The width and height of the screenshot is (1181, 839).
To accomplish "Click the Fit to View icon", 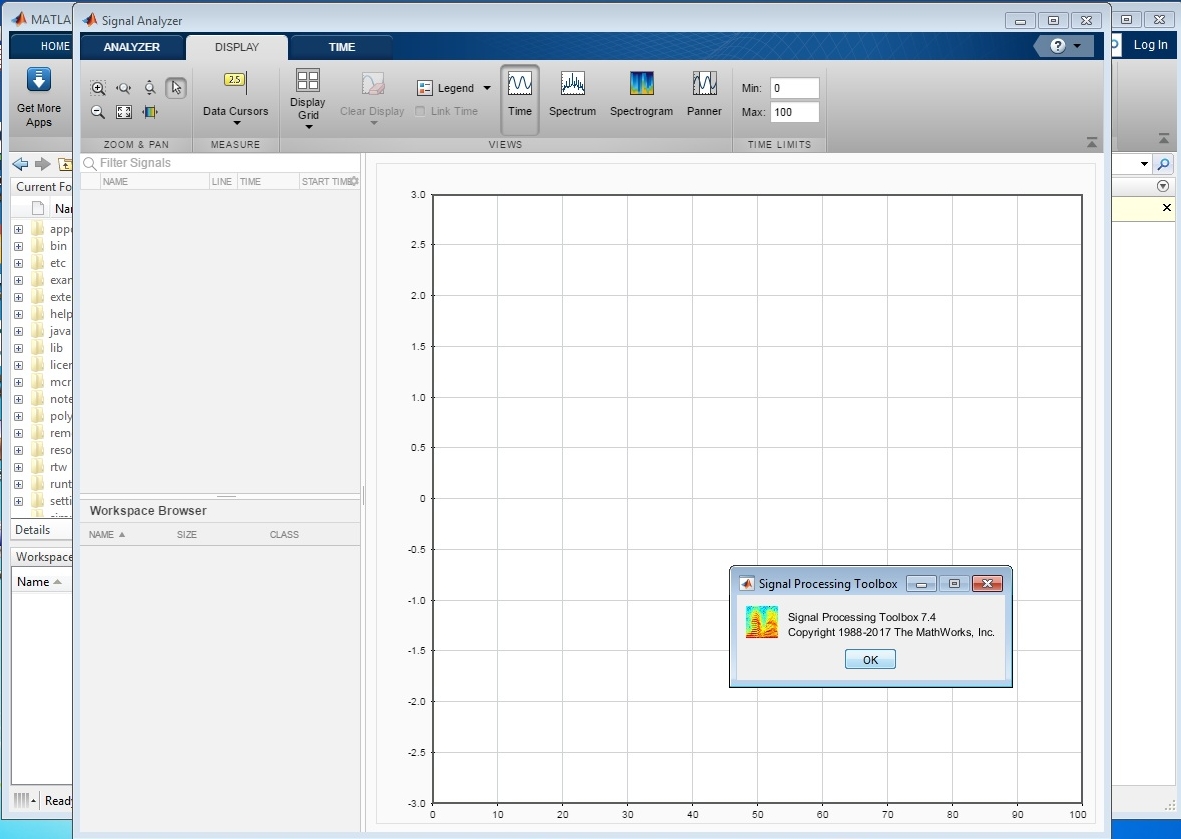I will click(124, 112).
